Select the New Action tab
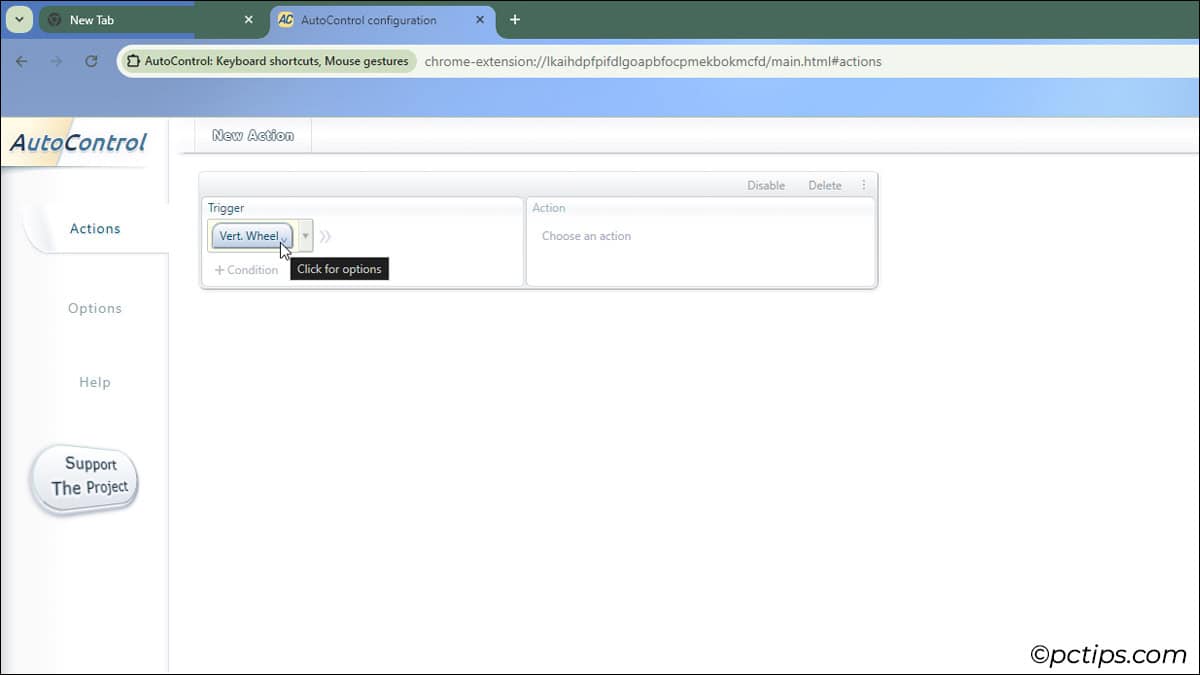This screenshot has width=1200, height=675. click(x=253, y=136)
